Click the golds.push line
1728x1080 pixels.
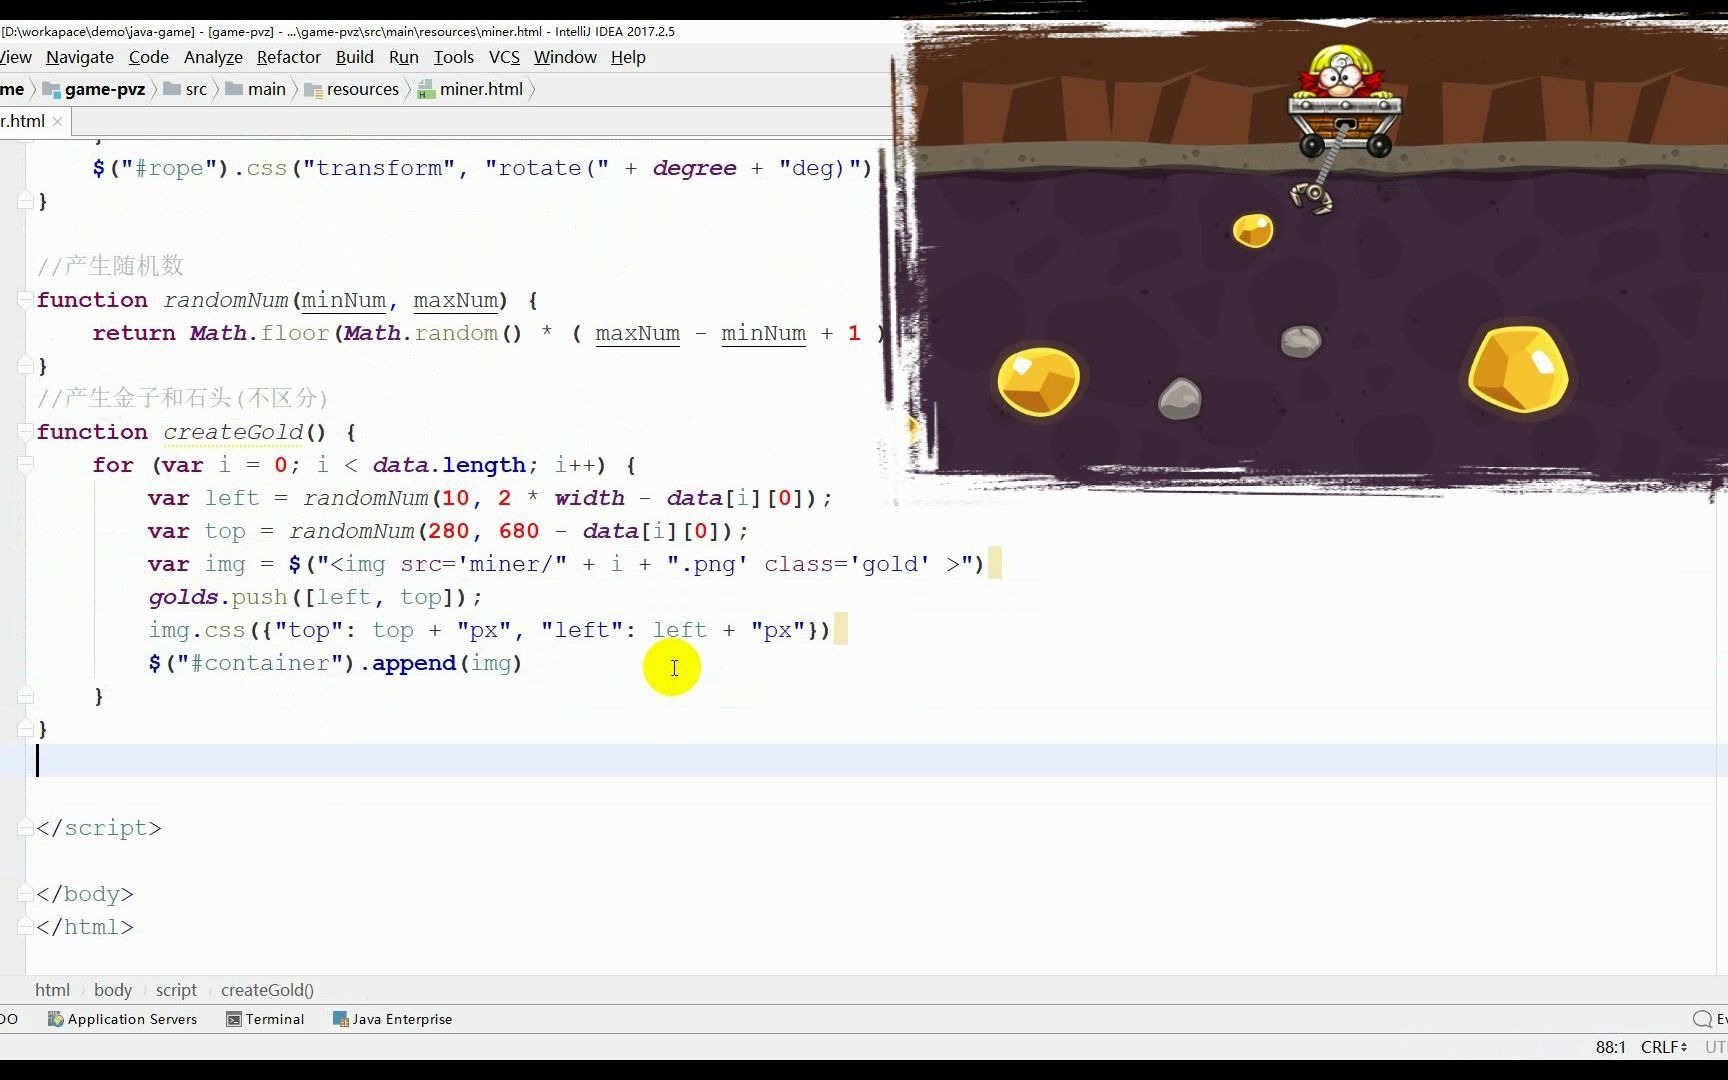[315, 597]
